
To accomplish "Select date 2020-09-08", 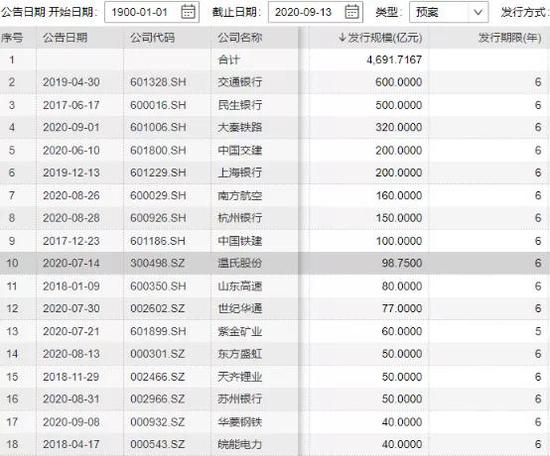I will tap(71, 422).
